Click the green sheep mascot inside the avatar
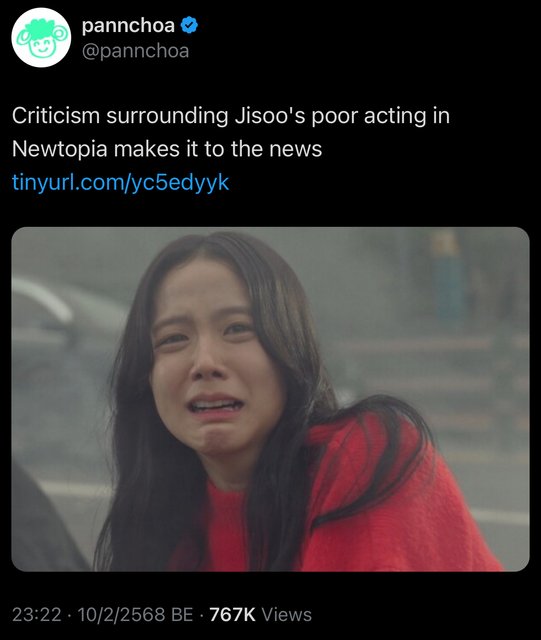This screenshot has width=541, height=640. pyautogui.click(x=41, y=37)
